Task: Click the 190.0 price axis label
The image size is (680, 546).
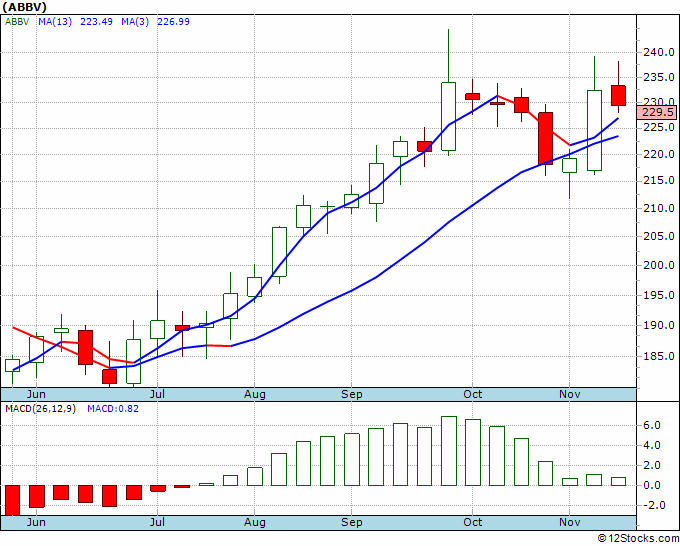Action: [658, 325]
